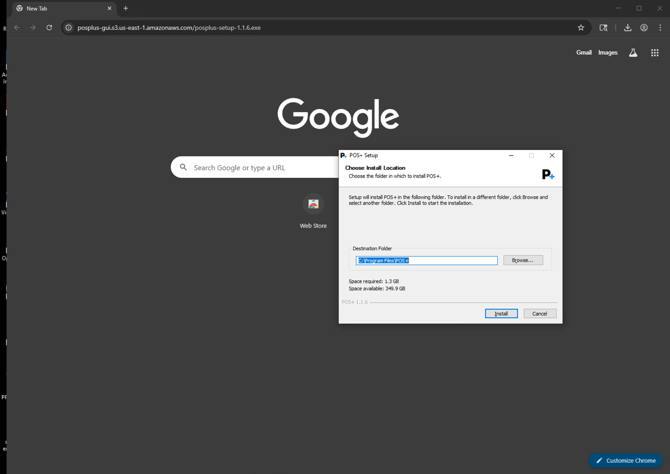Close the New Tab tab

[x=109, y=9]
